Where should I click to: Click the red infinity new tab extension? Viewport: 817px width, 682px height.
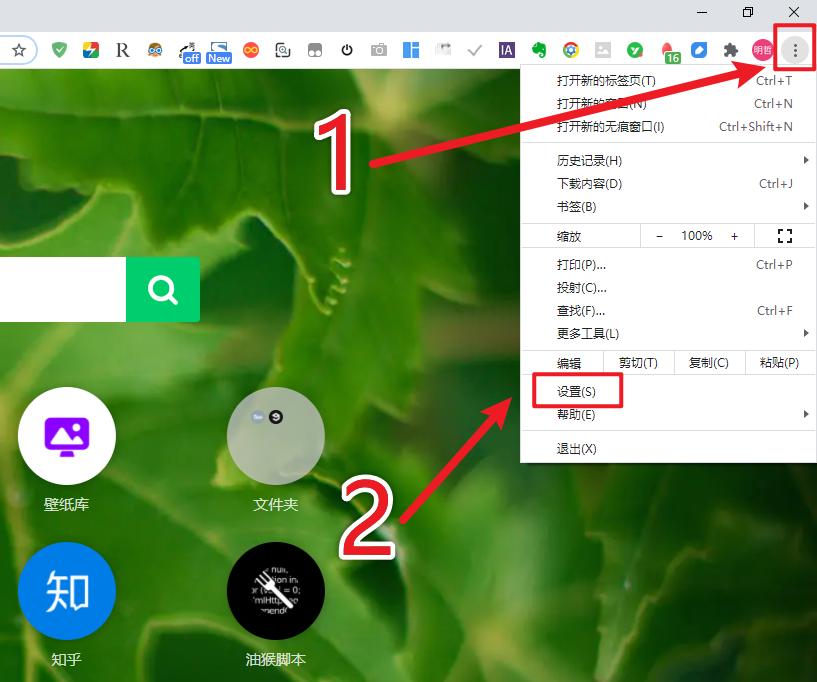click(x=250, y=49)
